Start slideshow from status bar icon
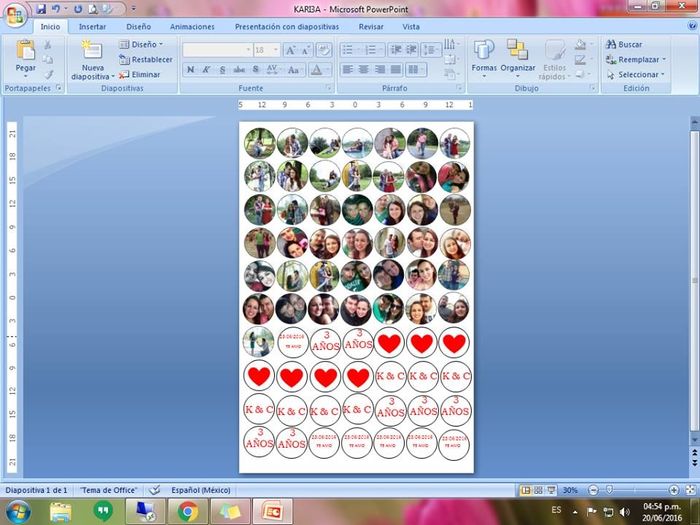This screenshot has height=525, width=700. coord(551,490)
